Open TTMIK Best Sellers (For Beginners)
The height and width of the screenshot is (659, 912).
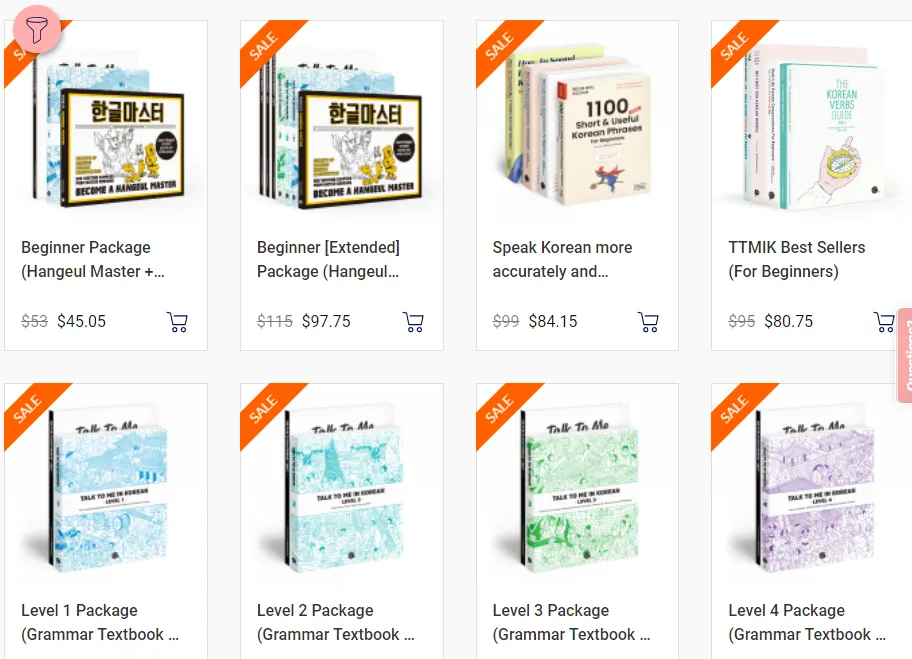click(x=797, y=259)
